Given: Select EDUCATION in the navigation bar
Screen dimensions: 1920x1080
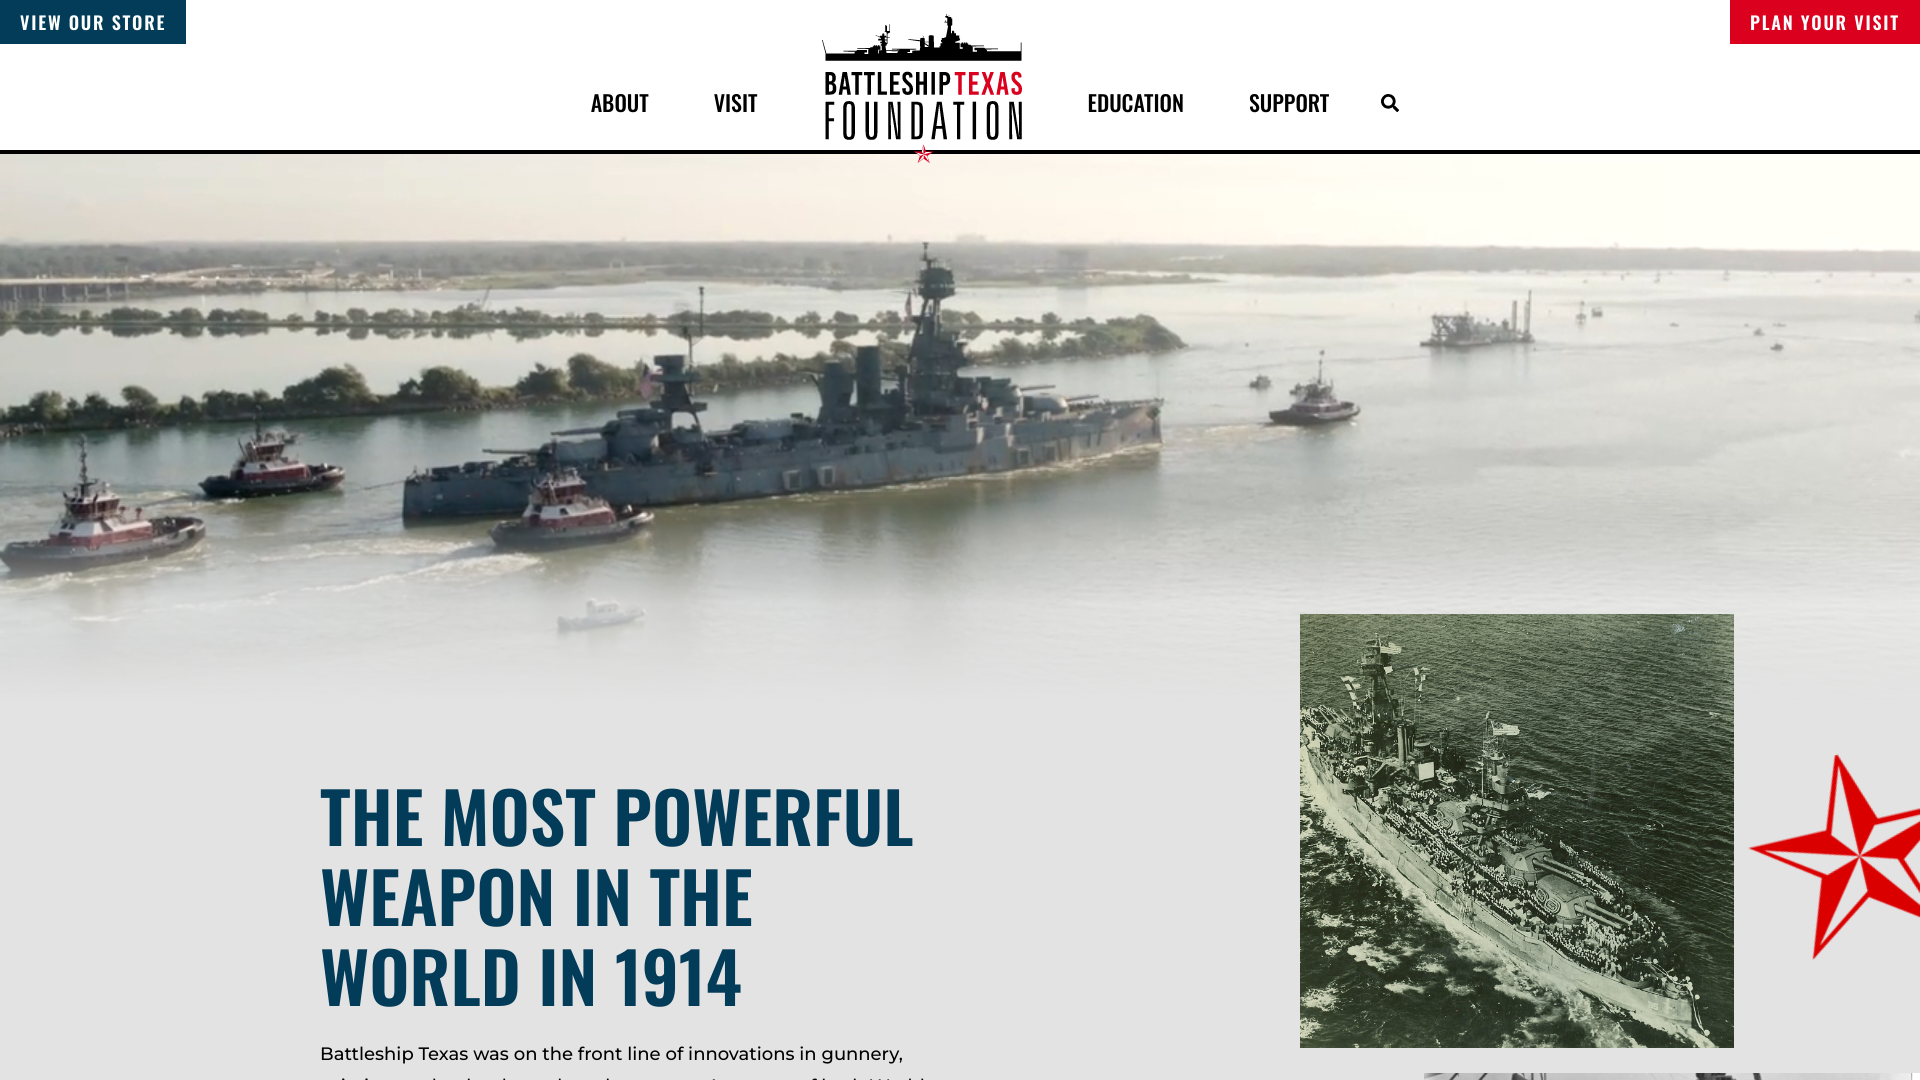Looking at the screenshot, I should pos(1135,103).
